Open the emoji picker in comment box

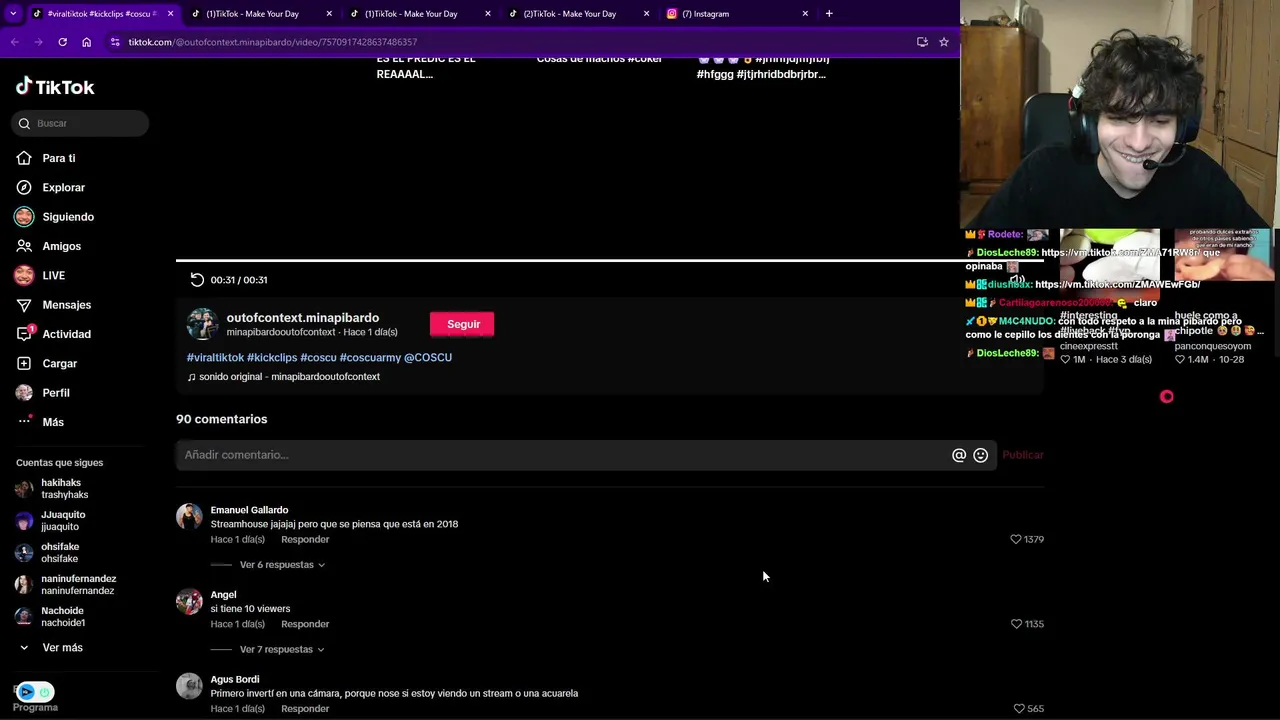(x=981, y=455)
